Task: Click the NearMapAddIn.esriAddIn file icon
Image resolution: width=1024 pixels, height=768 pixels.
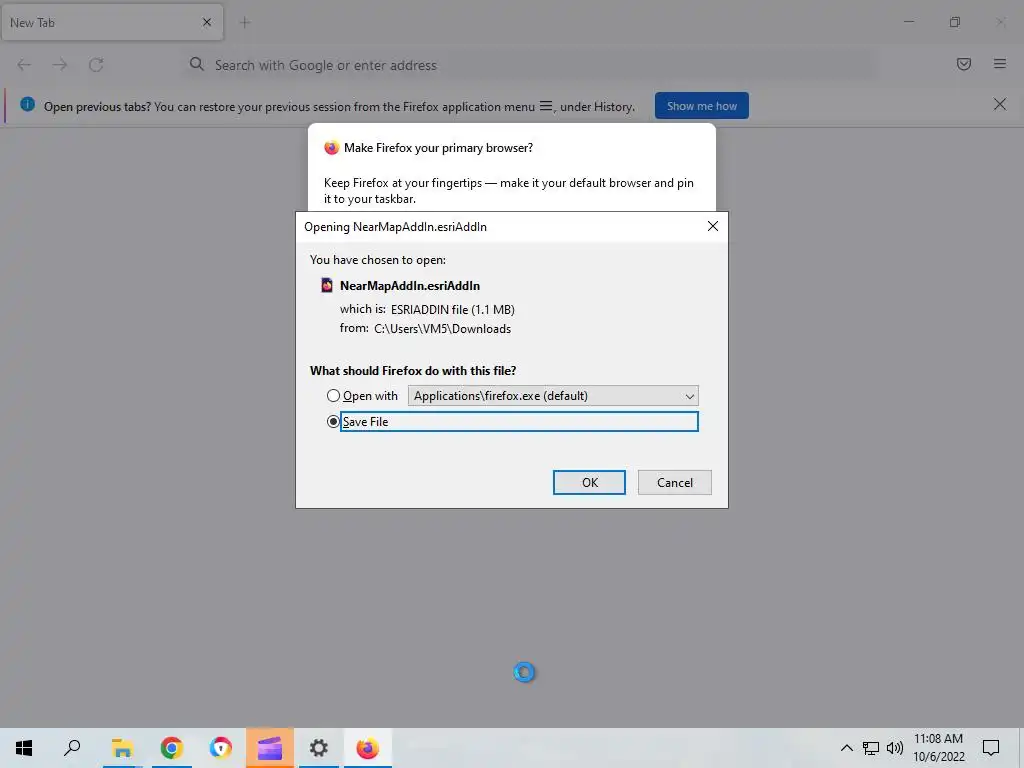Action: [327, 285]
